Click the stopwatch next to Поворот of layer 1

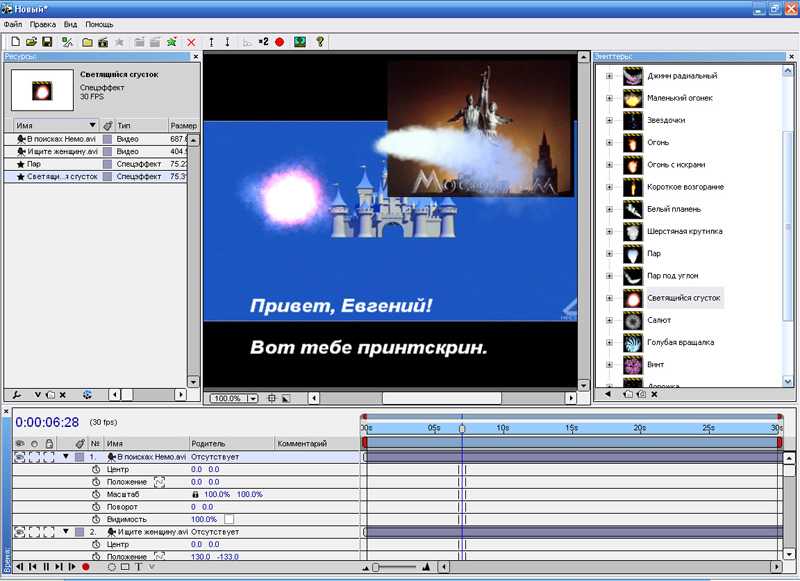coord(96,507)
